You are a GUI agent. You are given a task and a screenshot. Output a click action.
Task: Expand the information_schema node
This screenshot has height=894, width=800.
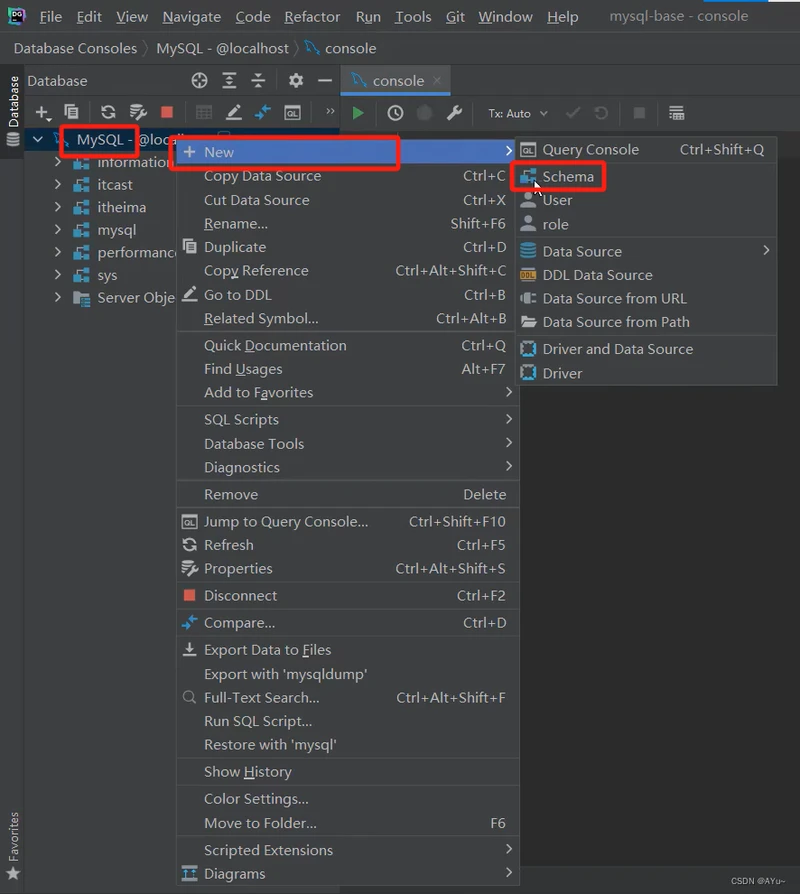[58, 162]
